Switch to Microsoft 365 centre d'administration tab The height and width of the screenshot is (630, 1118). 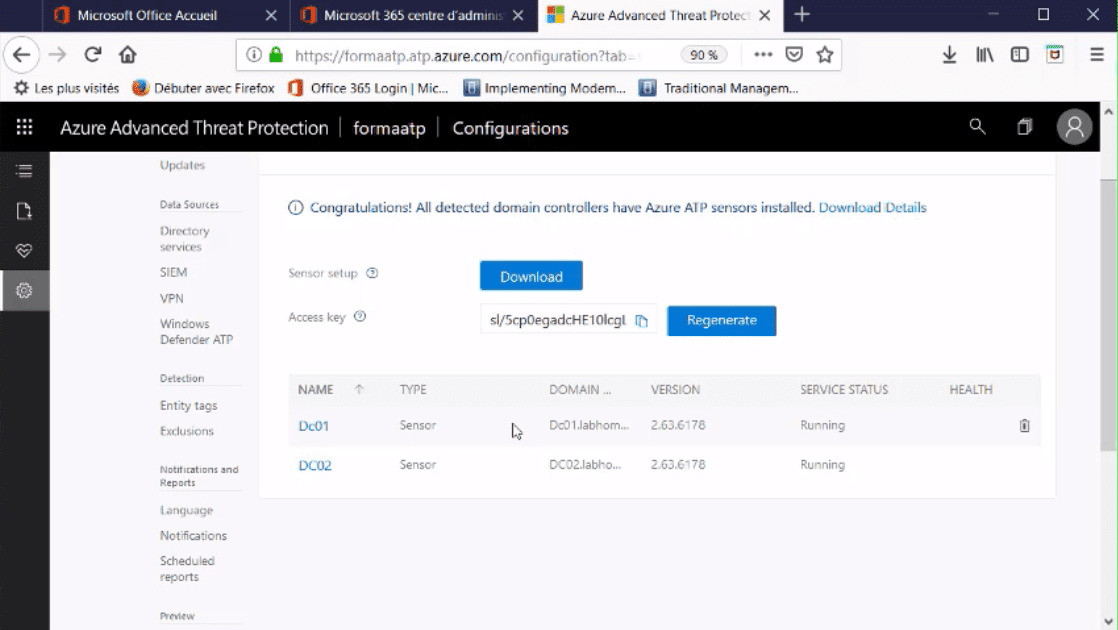(x=414, y=15)
